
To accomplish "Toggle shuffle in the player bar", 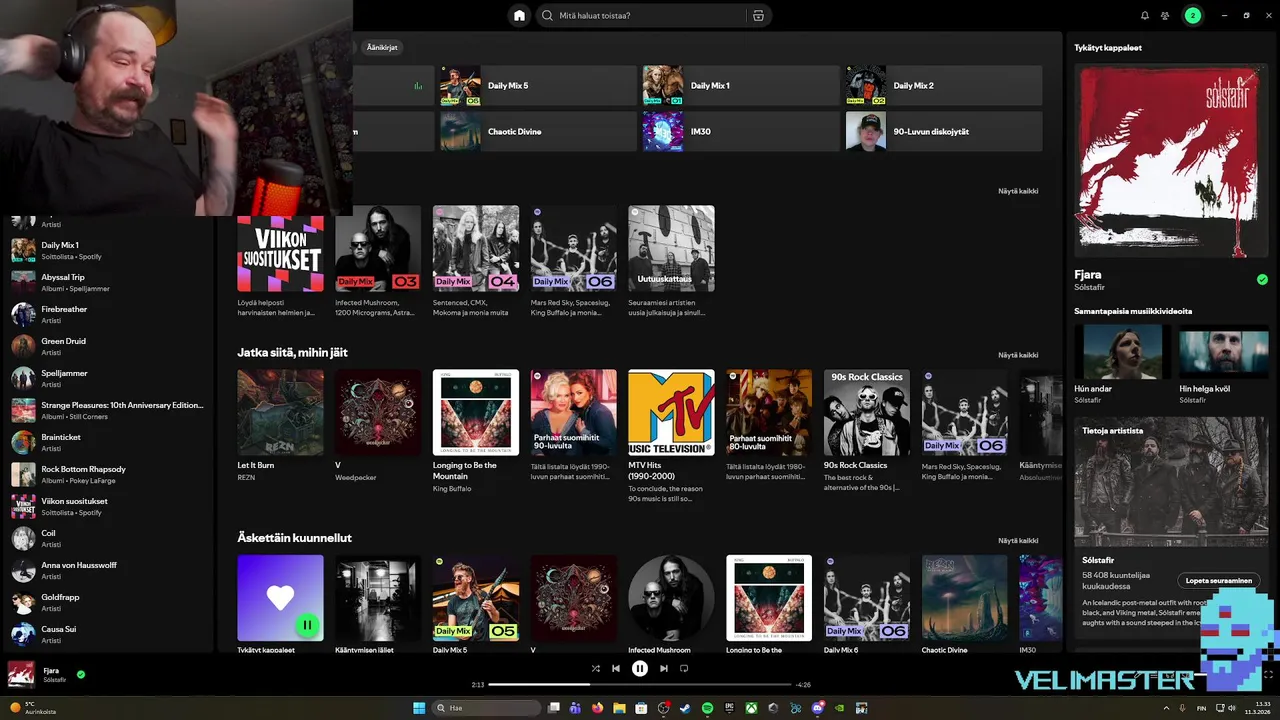I will click(595, 668).
